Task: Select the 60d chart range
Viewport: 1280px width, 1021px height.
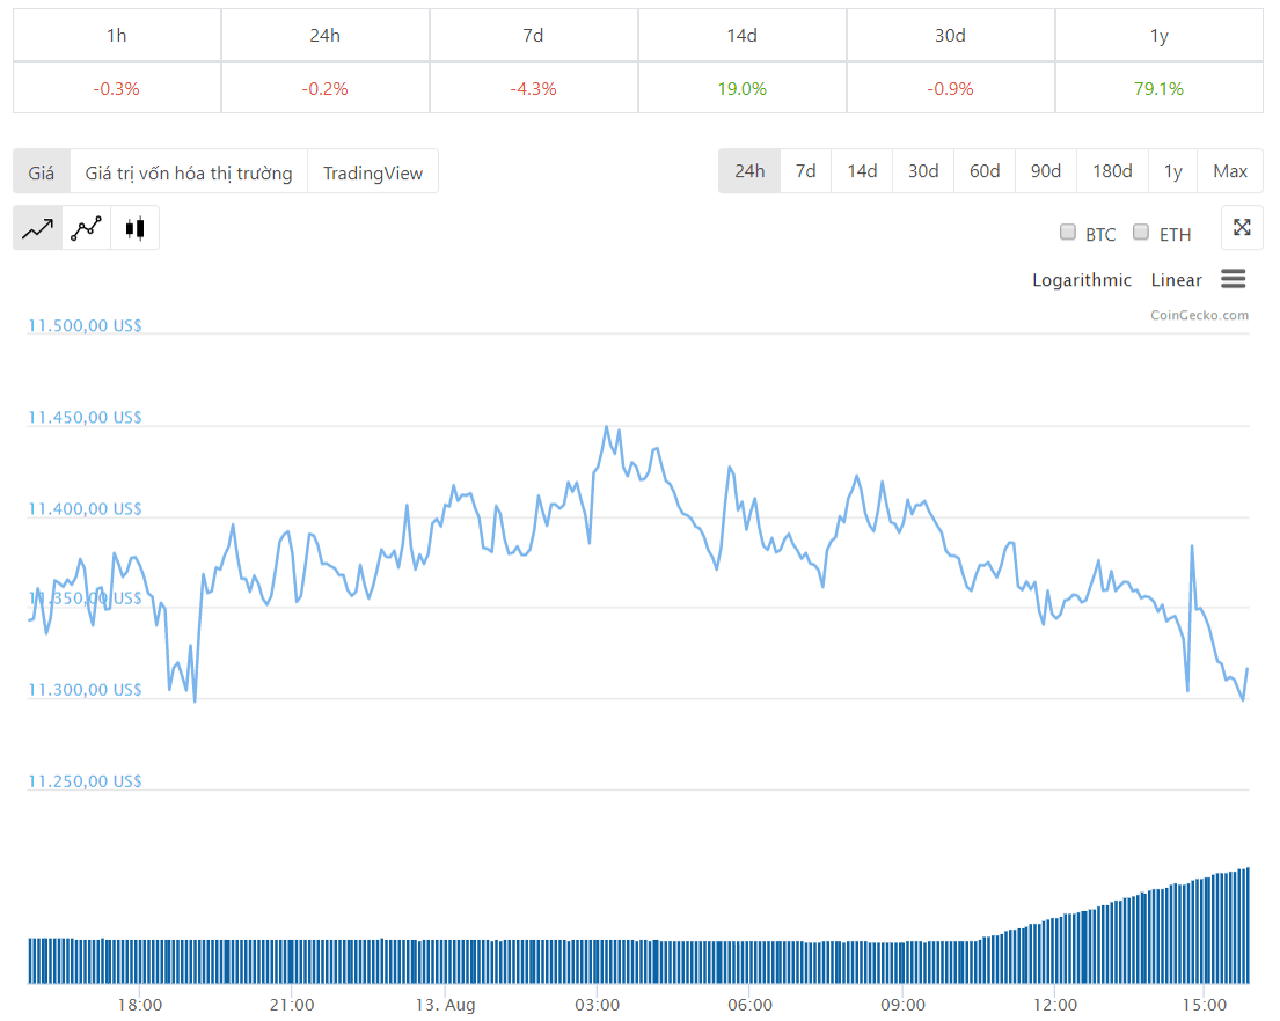Action: [x=985, y=171]
